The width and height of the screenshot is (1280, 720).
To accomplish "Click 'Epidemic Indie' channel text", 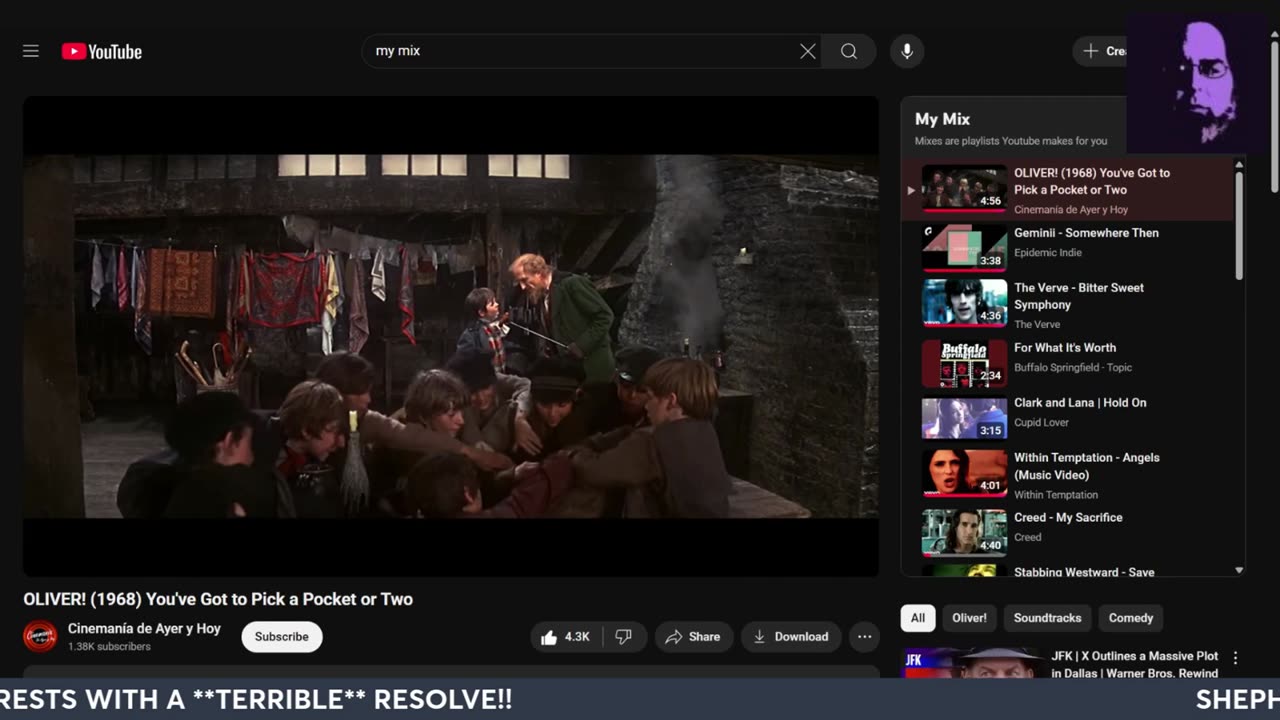I will (1048, 252).
